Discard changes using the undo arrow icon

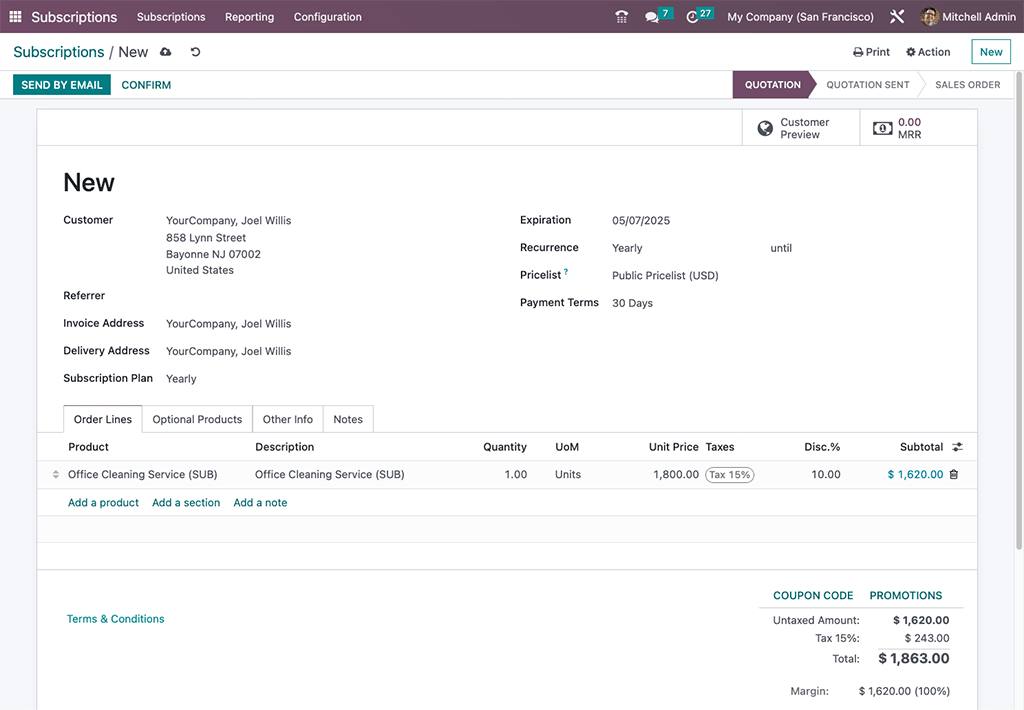(194, 52)
